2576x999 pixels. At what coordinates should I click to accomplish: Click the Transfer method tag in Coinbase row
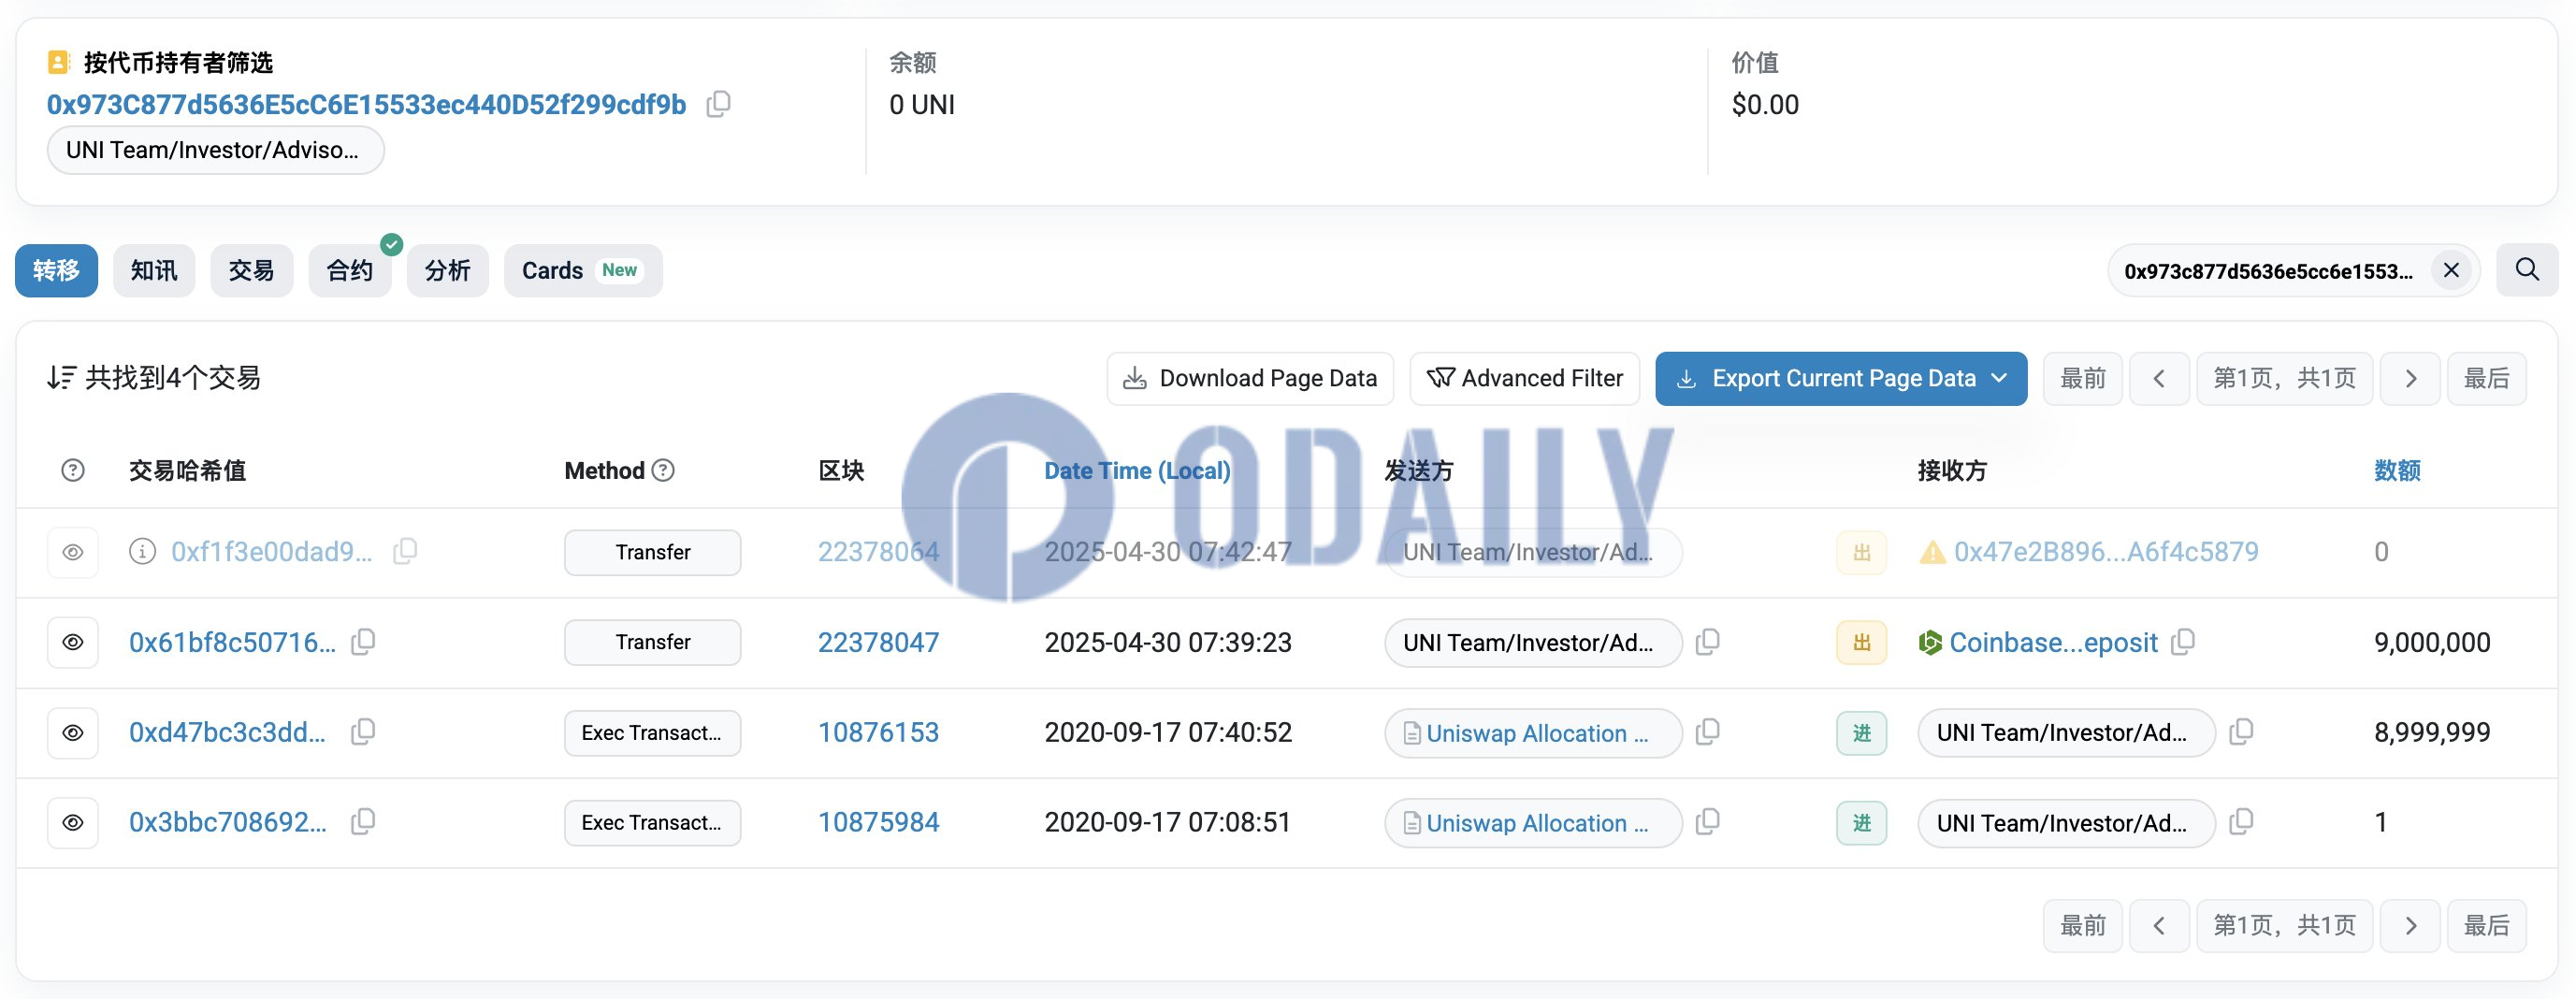pos(652,642)
